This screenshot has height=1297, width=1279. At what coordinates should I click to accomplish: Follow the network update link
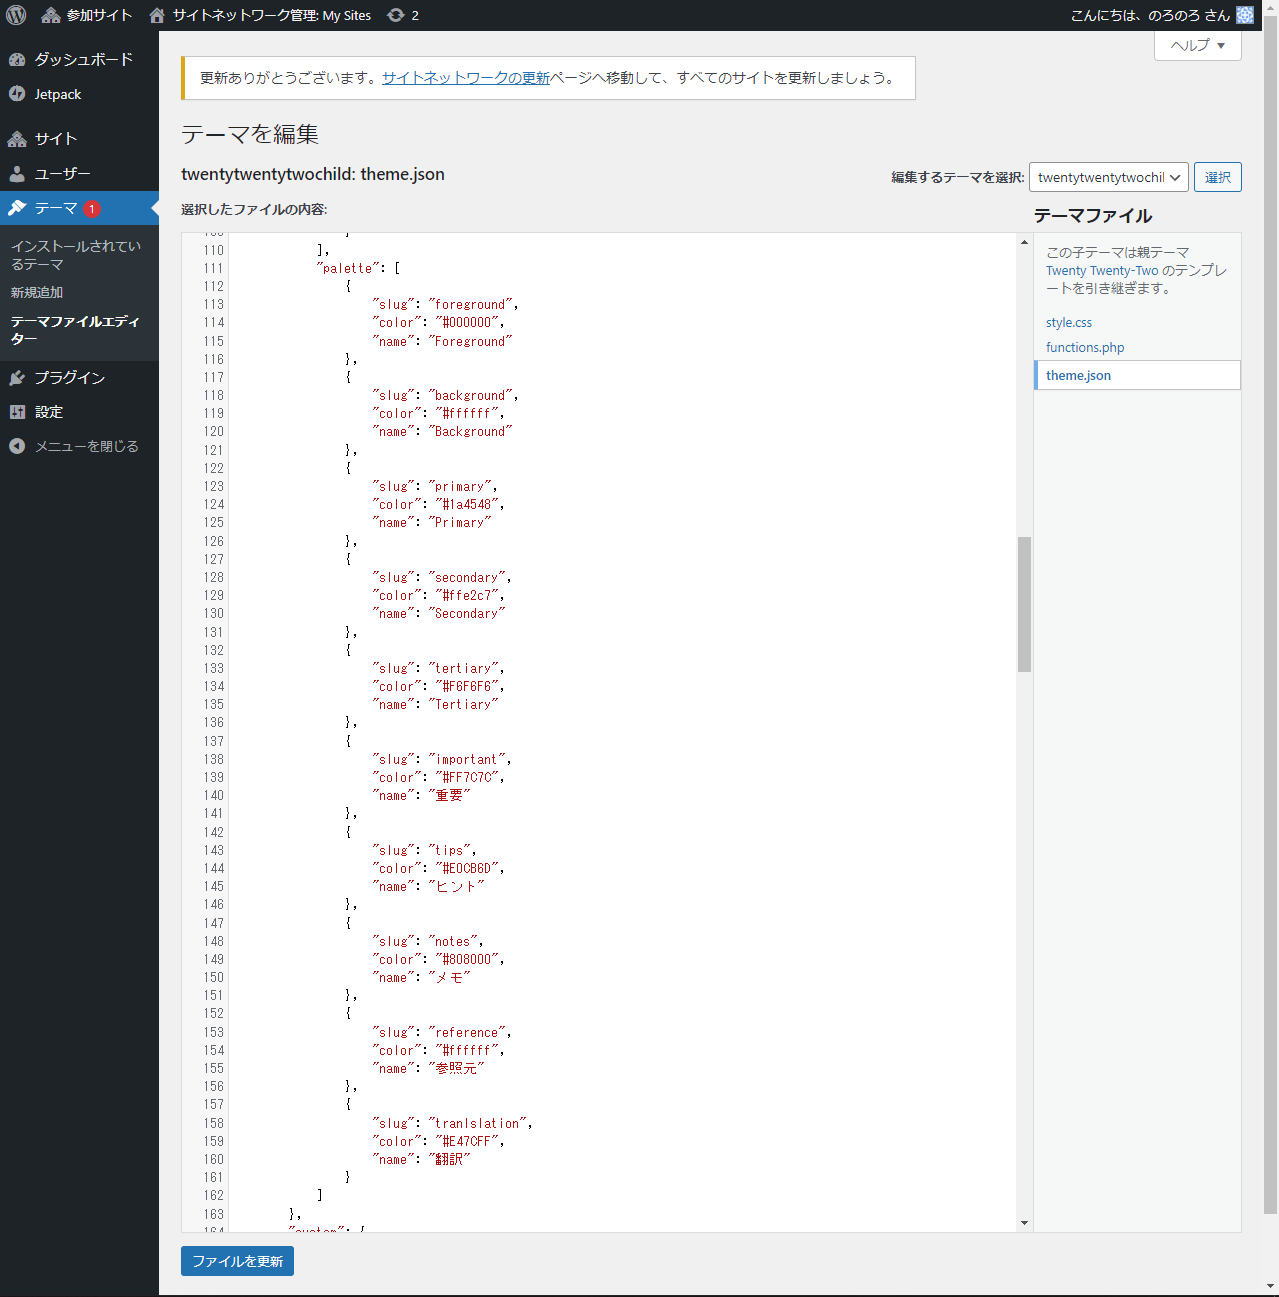click(466, 78)
